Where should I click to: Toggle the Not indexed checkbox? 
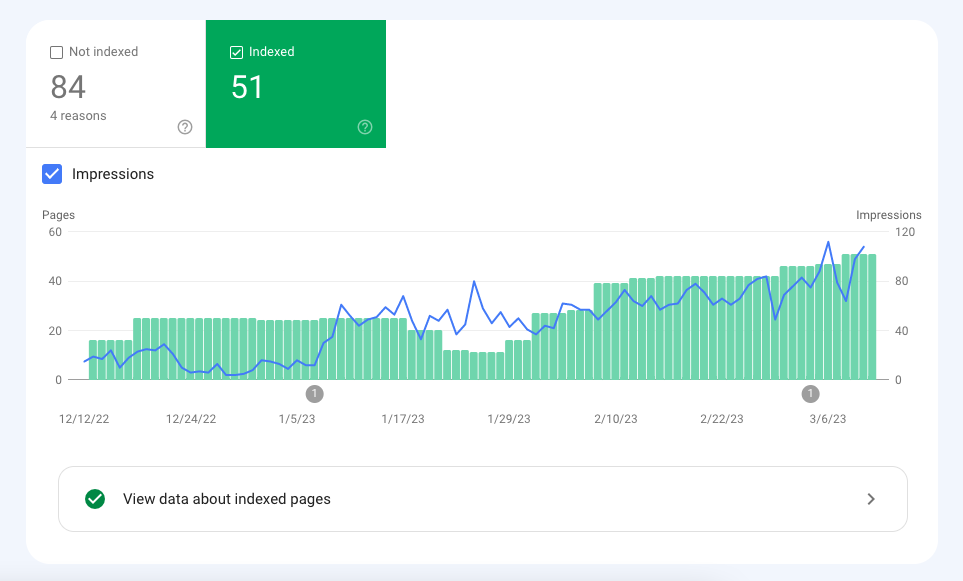coord(57,52)
